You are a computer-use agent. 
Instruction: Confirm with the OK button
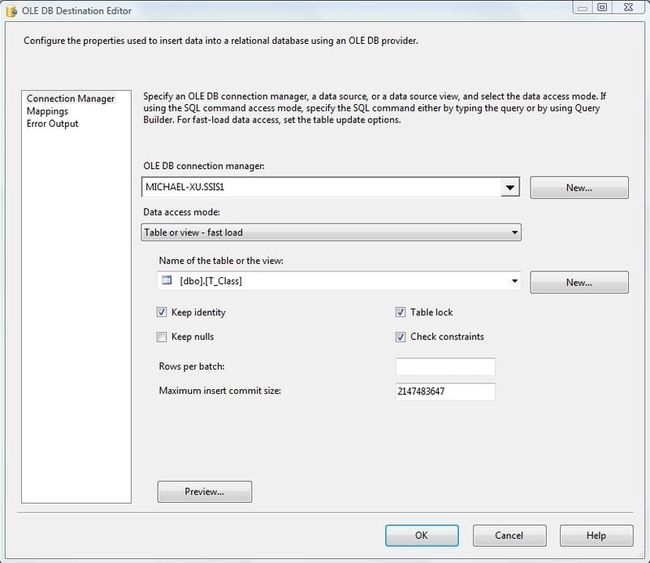pos(422,536)
